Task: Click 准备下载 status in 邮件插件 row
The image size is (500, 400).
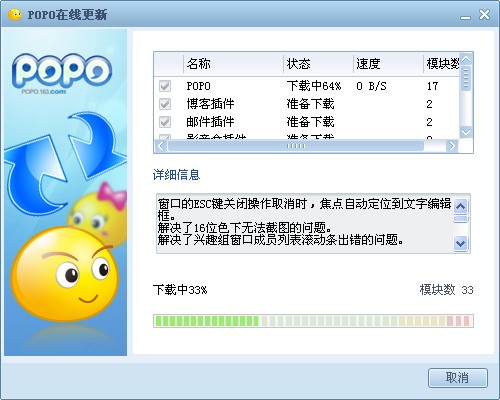Action: pyautogui.click(x=310, y=122)
